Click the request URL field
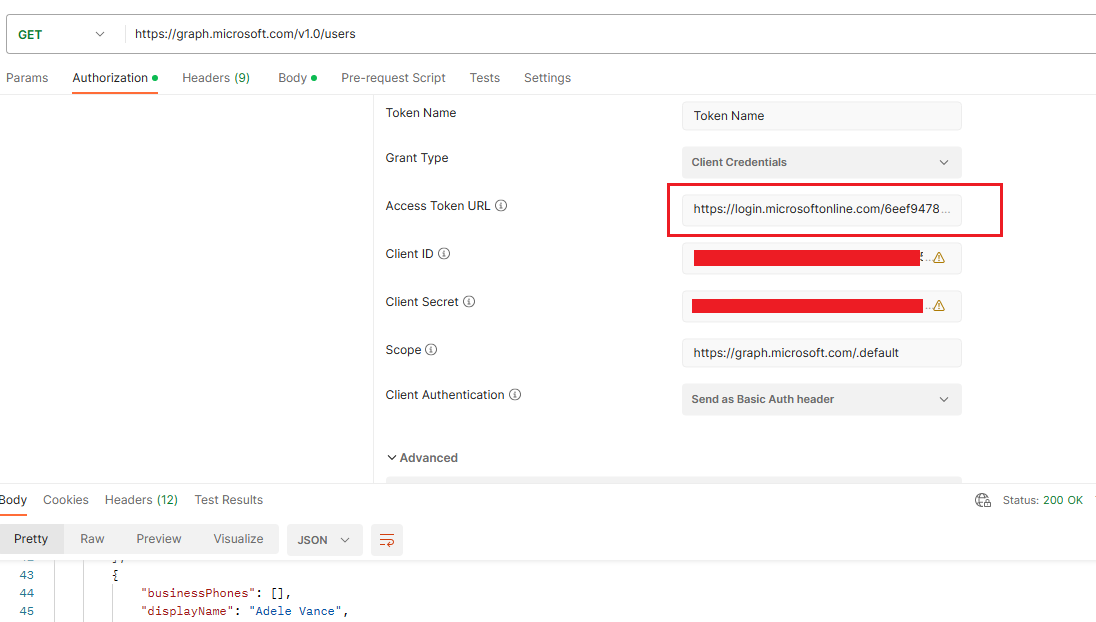The width and height of the screenshot is (1096, 622). [608, 34]
